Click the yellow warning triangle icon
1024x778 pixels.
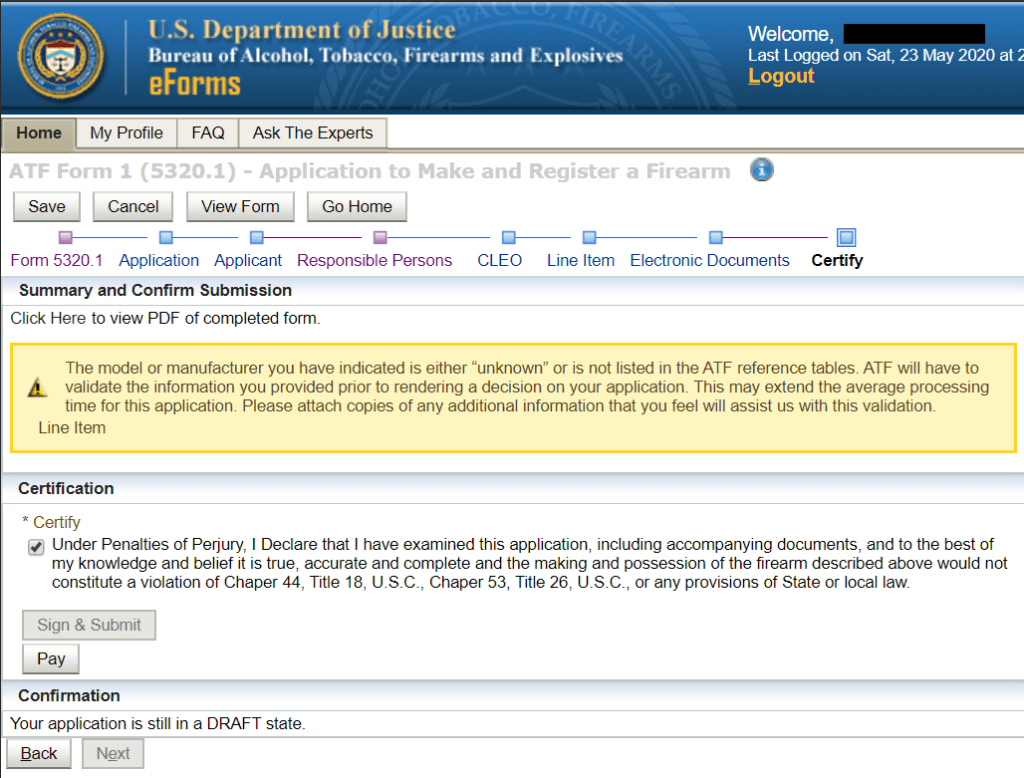(37, 387)
